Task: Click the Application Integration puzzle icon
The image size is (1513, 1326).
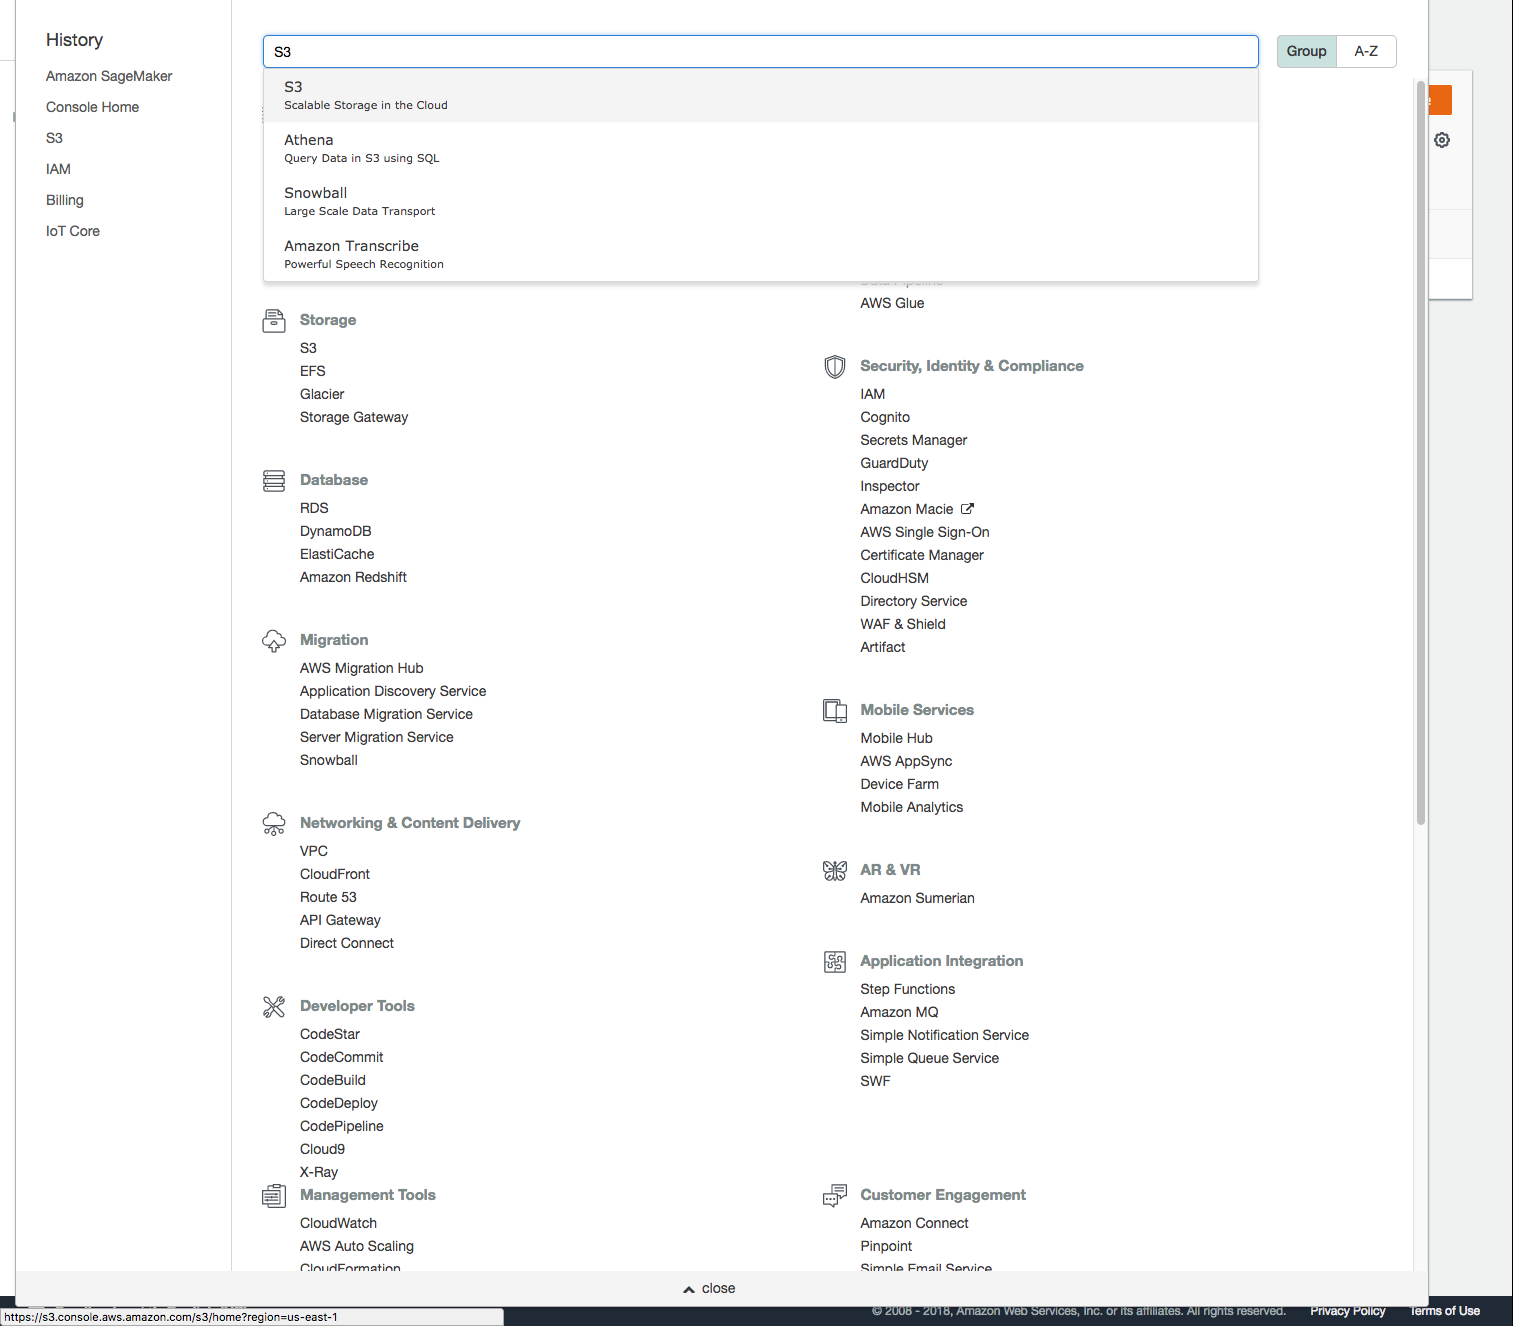Action: click(x=835, y=962)
